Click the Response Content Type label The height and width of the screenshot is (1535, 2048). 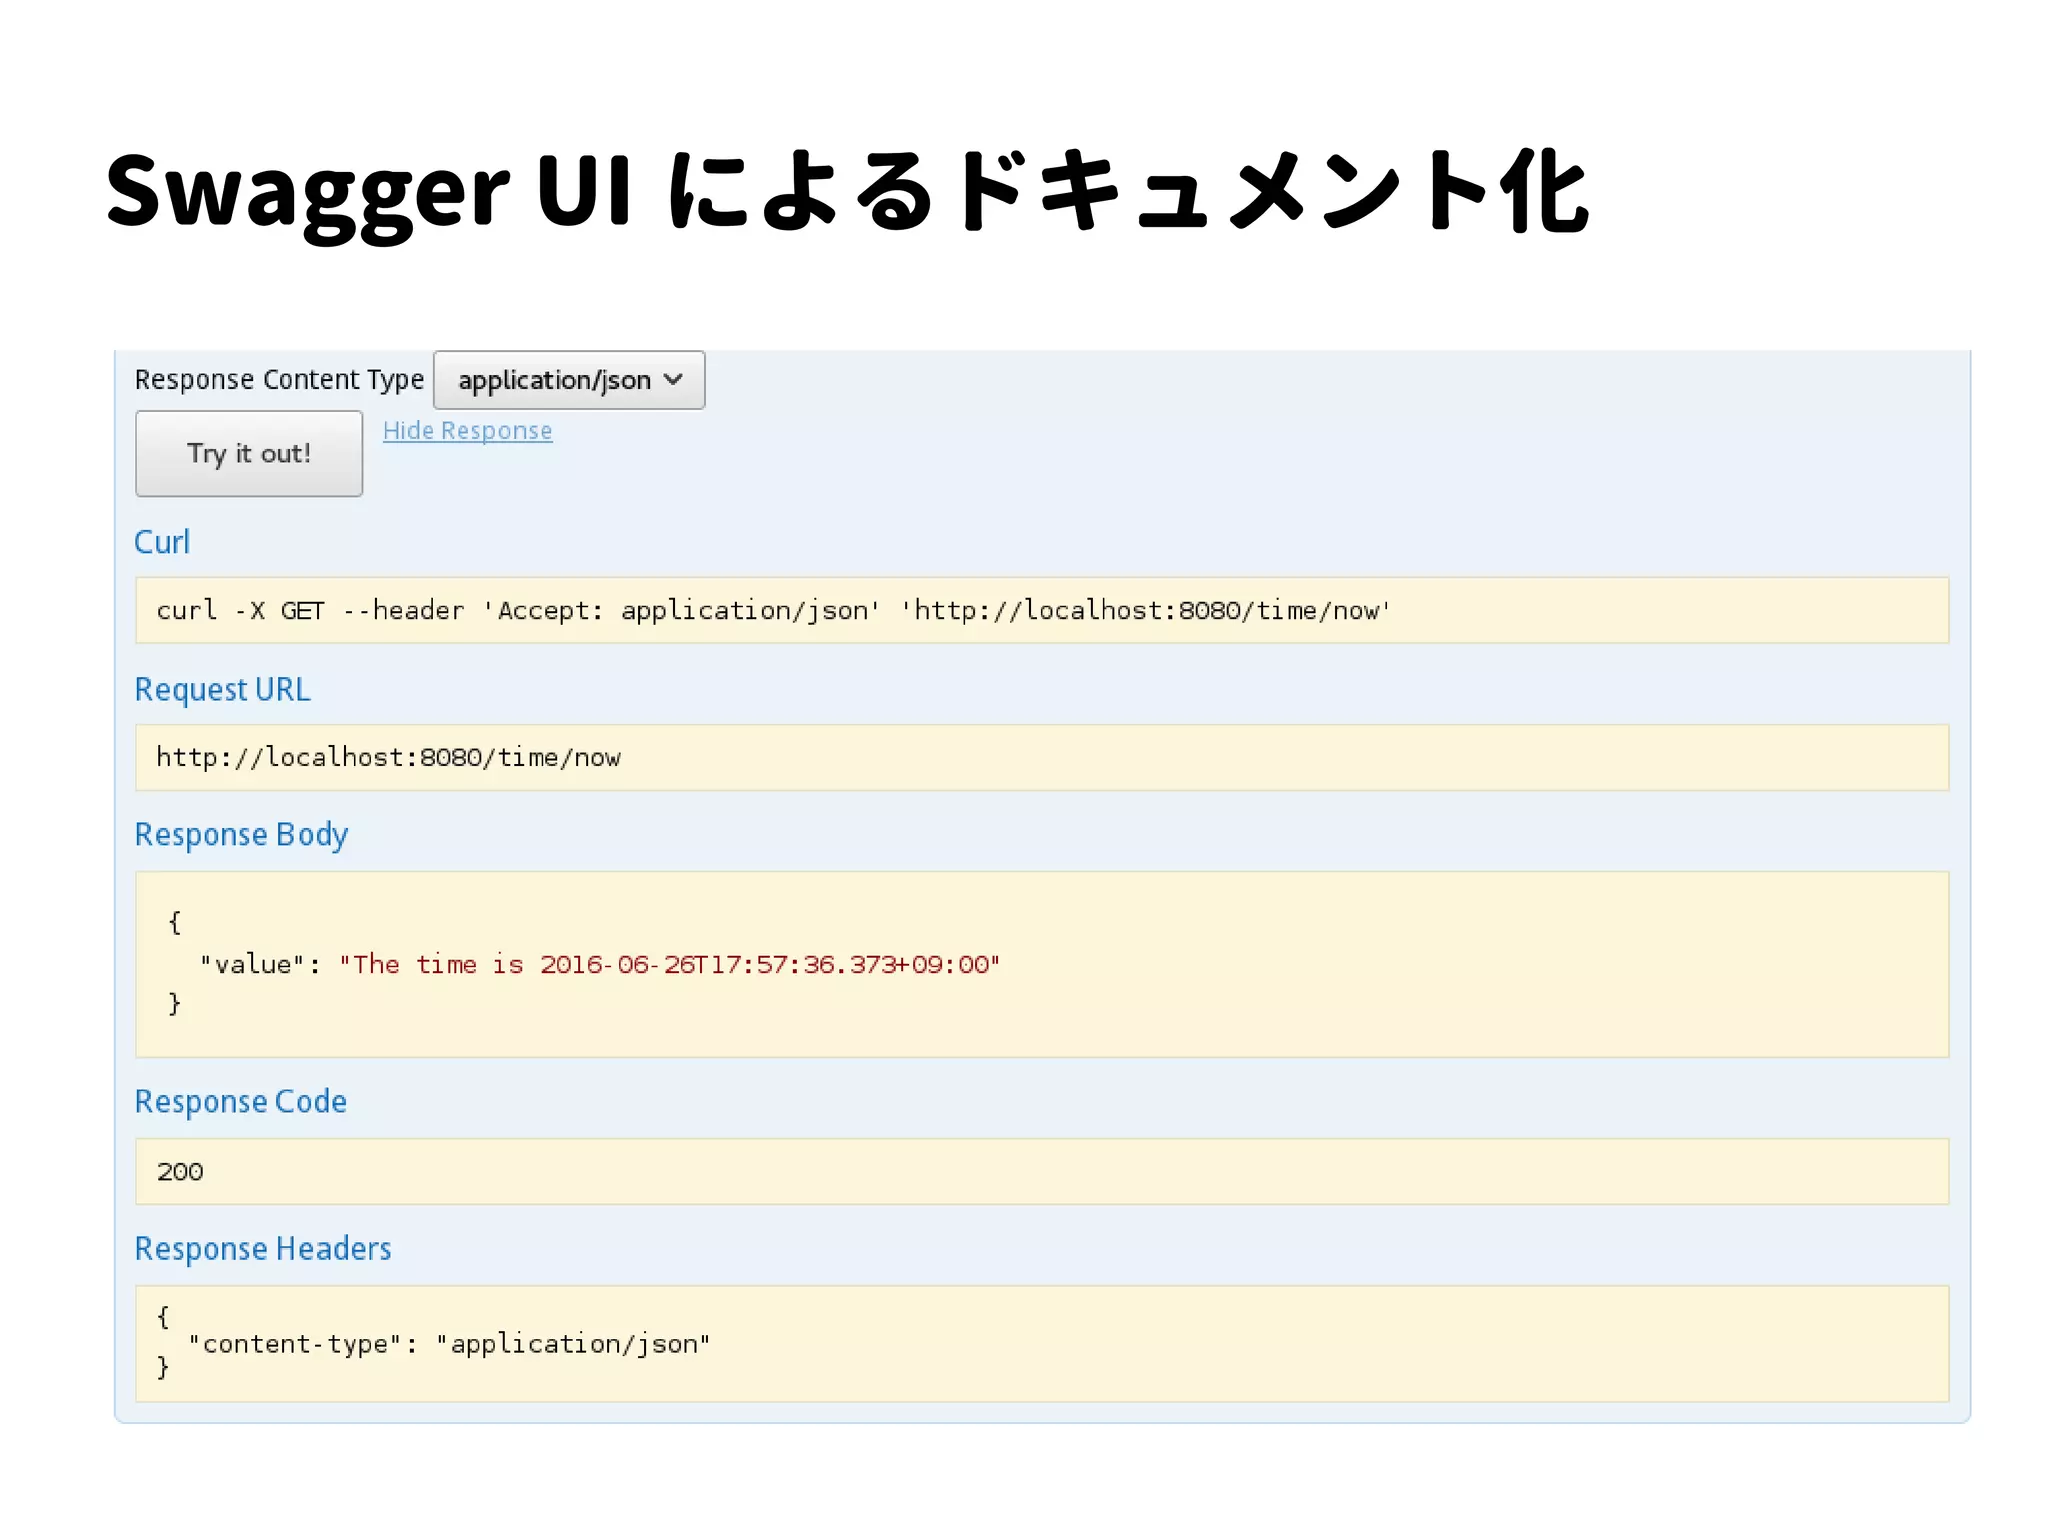pos(280,380)
